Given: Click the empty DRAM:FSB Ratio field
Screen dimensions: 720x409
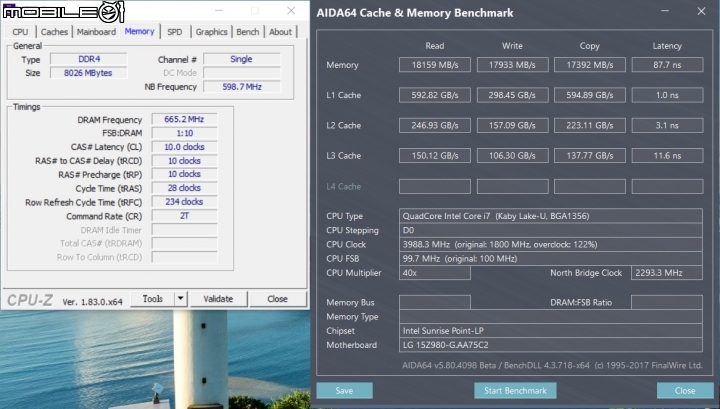Looking at the screenshot, I should coord(667,302).
